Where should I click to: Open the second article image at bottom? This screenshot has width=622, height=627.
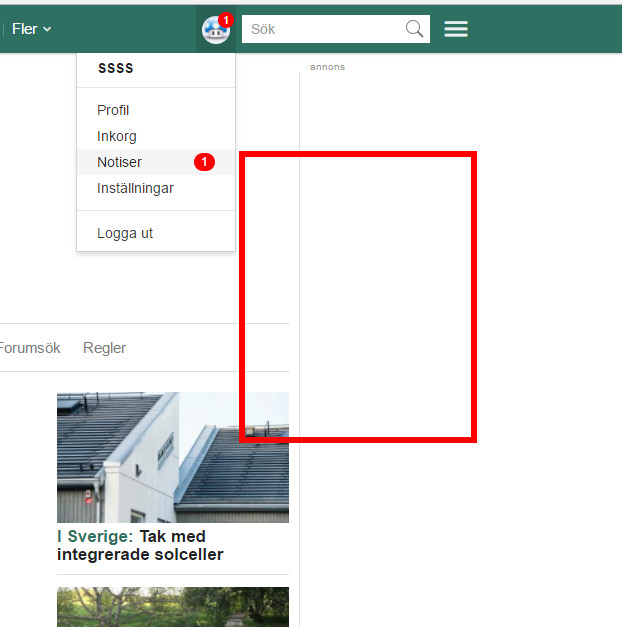173,606
